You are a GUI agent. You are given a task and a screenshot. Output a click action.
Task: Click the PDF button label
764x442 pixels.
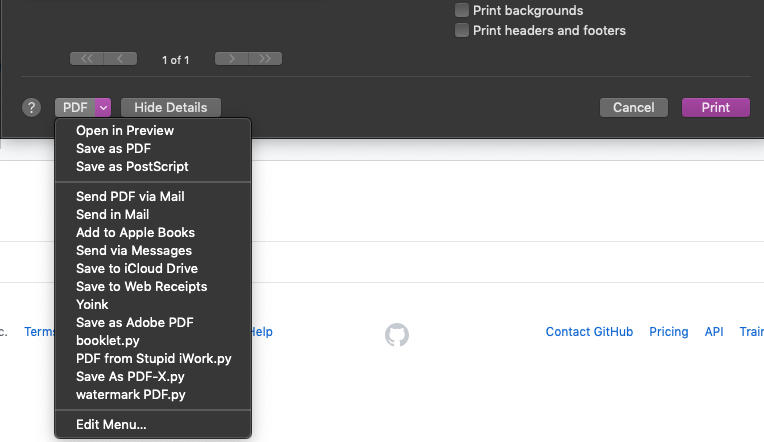tap(76, 107)
